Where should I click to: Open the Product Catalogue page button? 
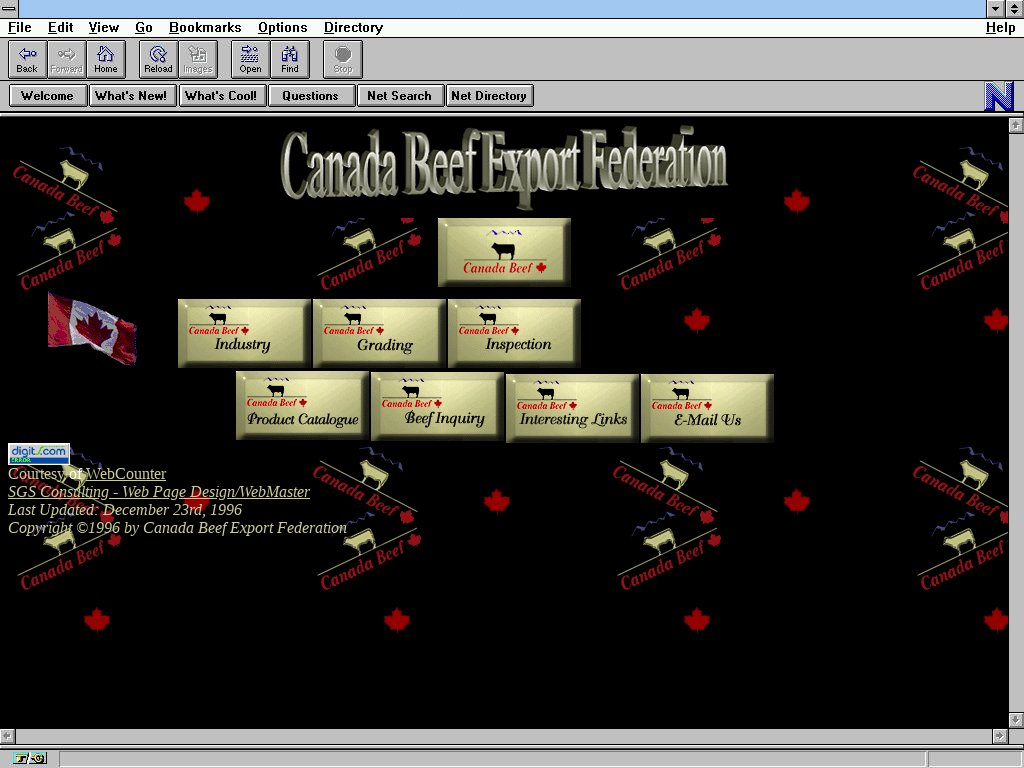click(x=302, y=406)
